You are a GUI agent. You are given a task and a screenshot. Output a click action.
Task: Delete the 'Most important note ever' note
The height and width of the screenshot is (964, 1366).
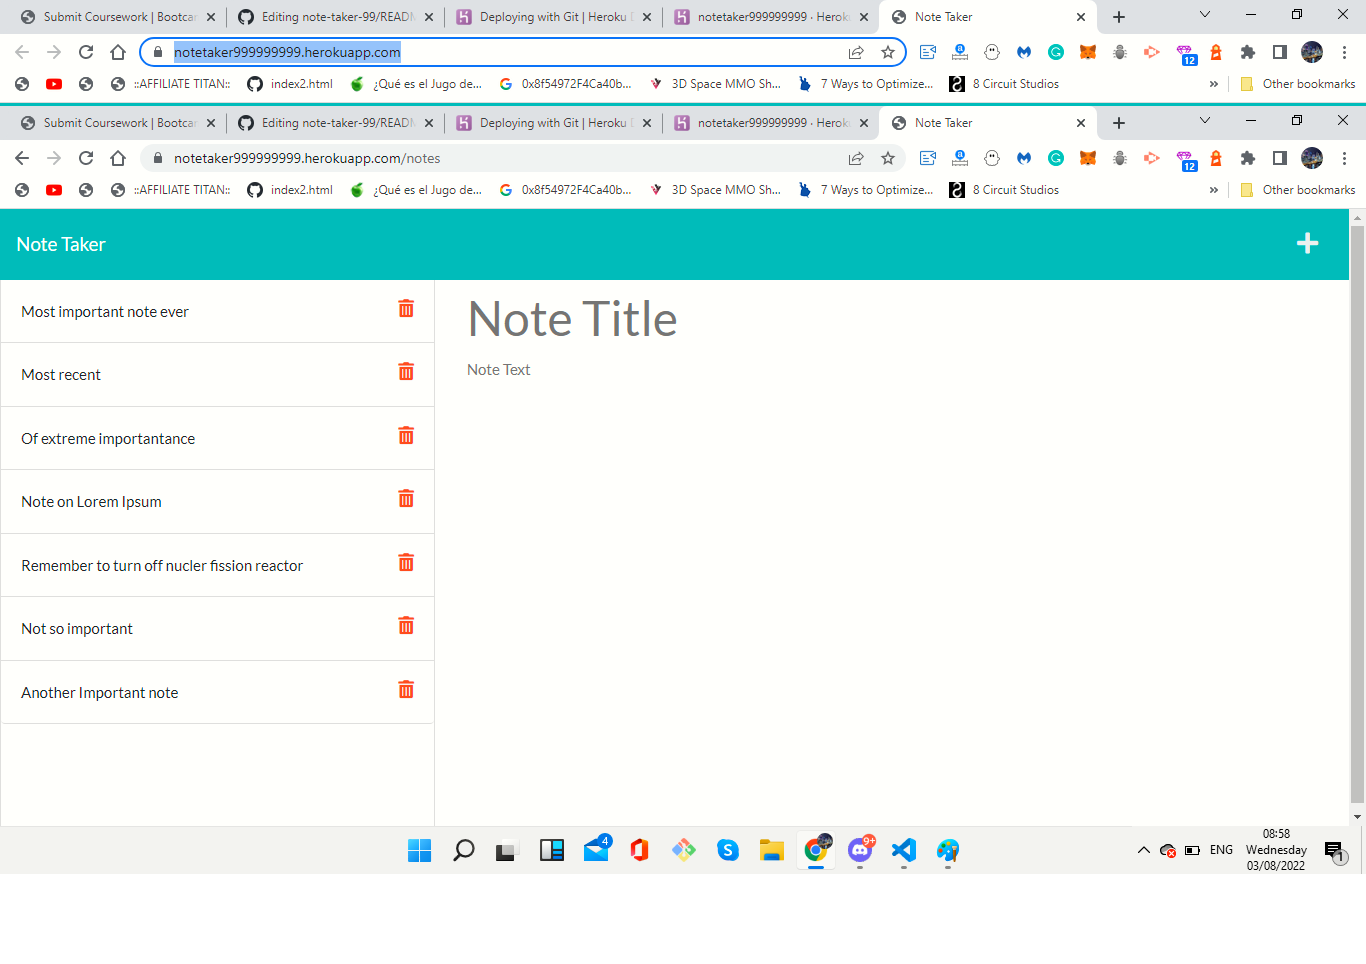[x=406, y=308]
